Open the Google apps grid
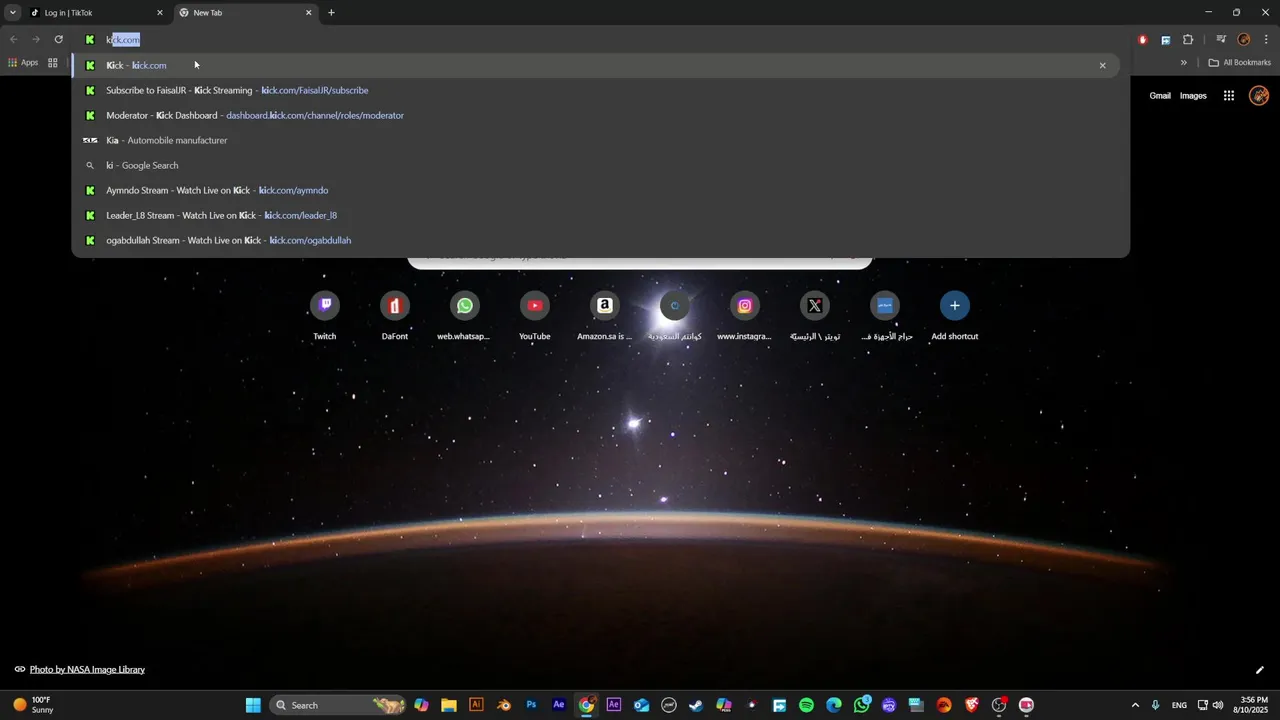Screen dimensions: 1280x720 coord(1229,96)
